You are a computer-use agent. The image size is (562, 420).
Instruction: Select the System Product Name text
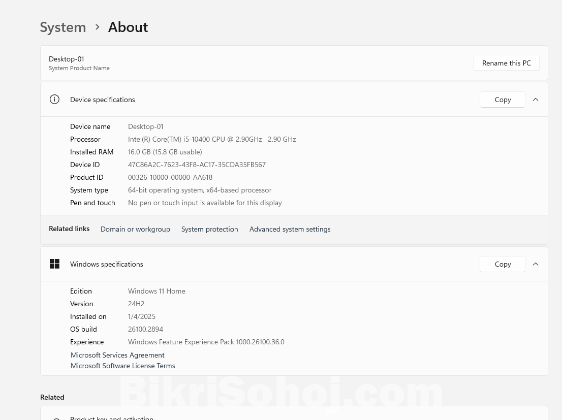(79, 68)
